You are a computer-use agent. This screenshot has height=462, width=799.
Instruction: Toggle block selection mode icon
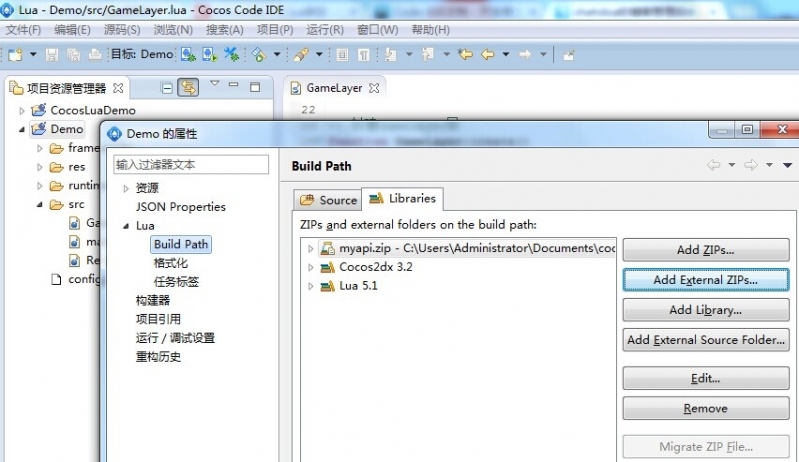point(342,54)
